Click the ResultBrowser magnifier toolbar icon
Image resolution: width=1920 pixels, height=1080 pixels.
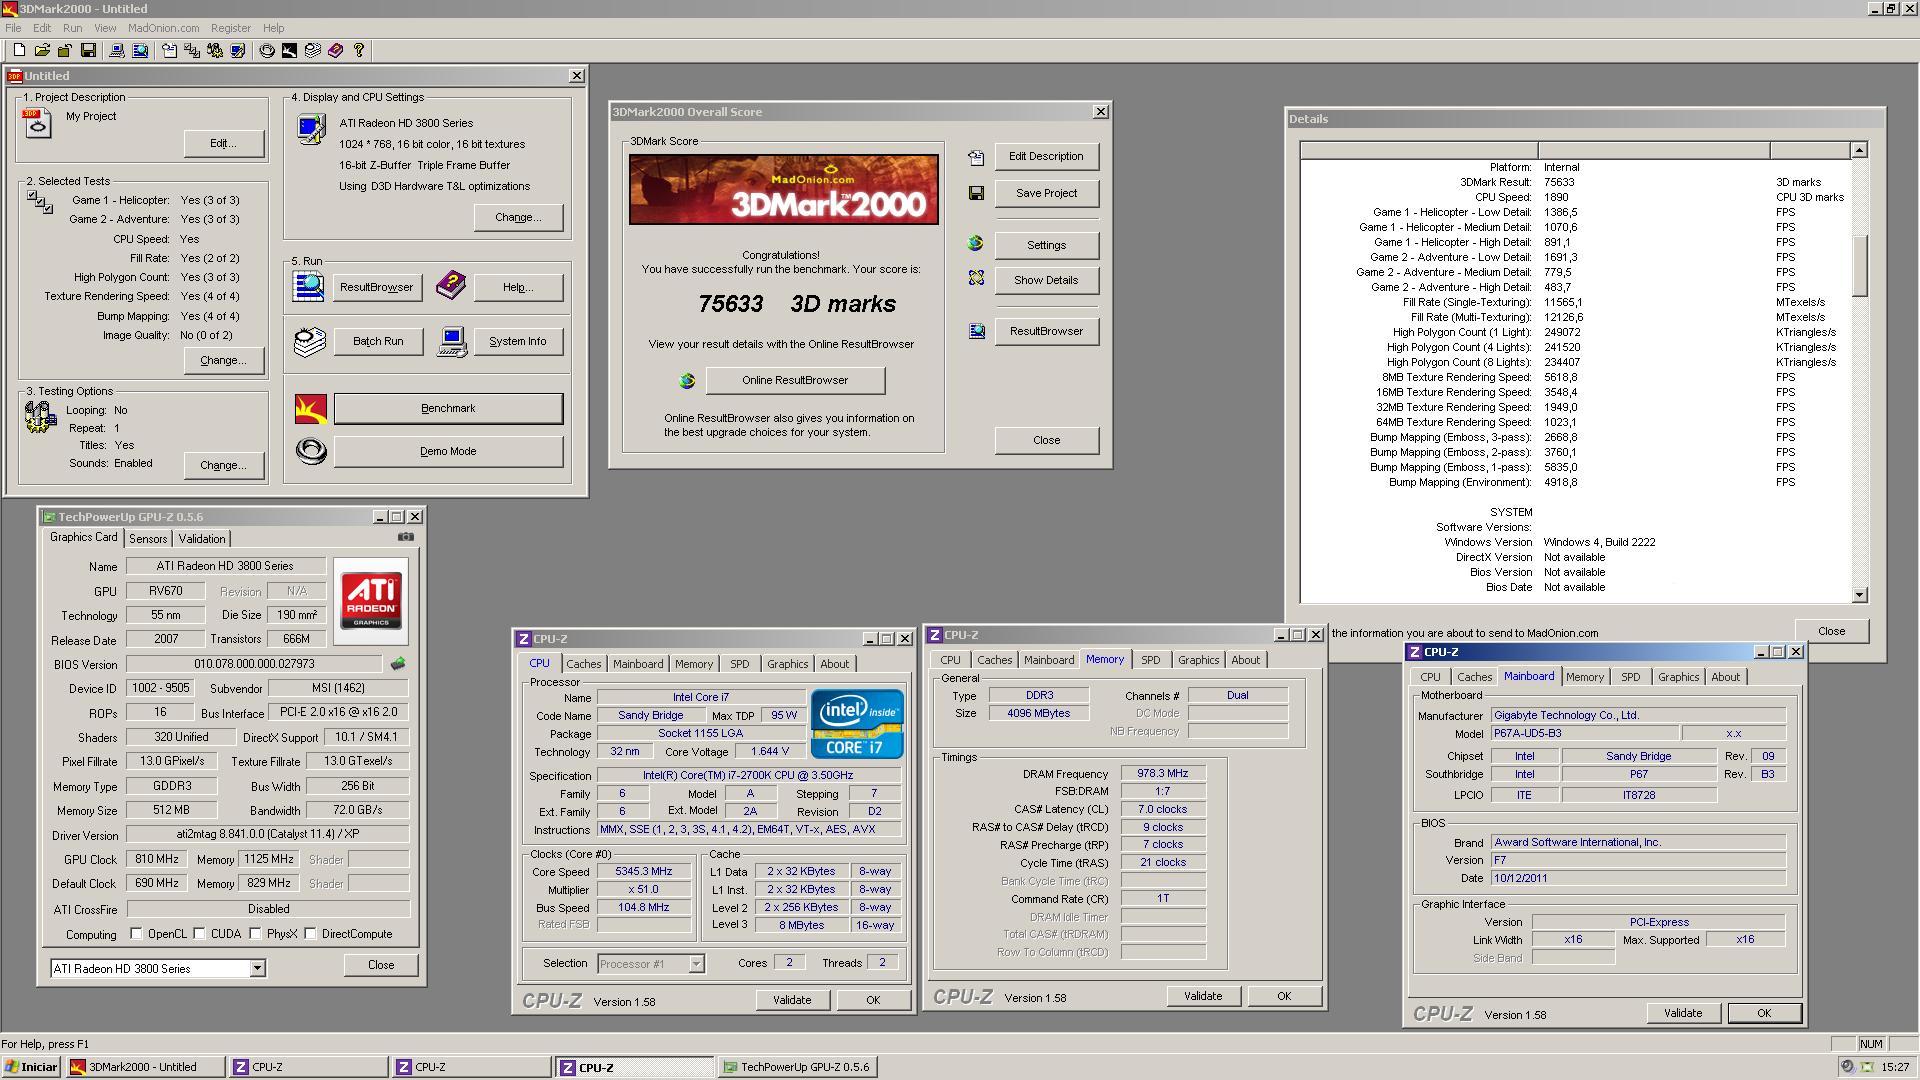pos(140,50)
